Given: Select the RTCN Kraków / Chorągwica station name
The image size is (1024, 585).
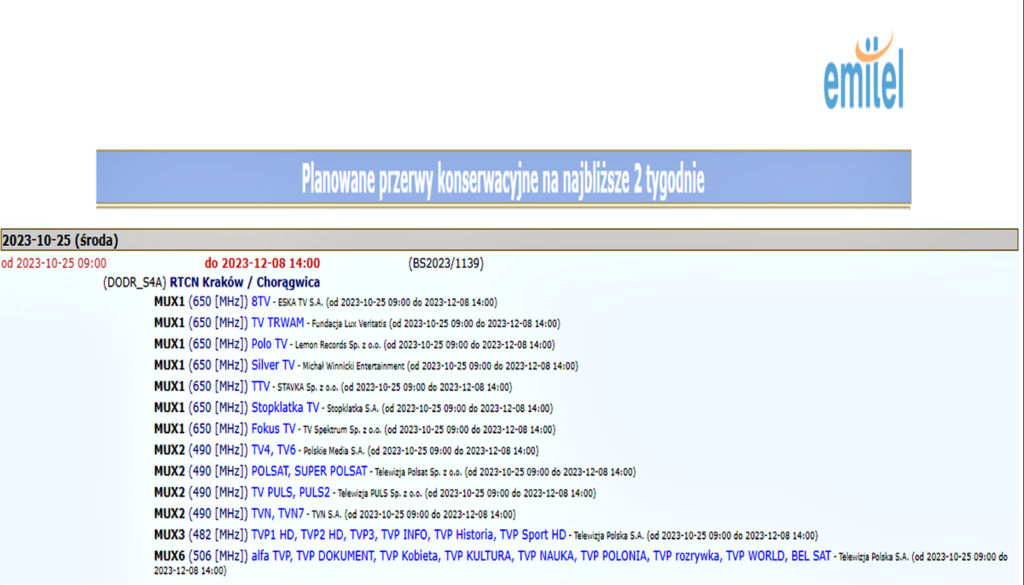Looking at the screenshot, I should click(245, 283).
